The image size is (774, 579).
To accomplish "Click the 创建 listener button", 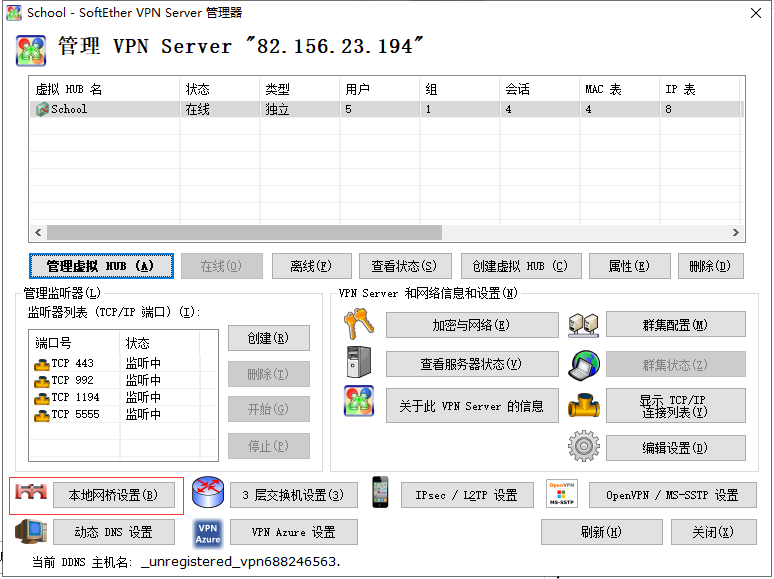I will tap(268, 338).
